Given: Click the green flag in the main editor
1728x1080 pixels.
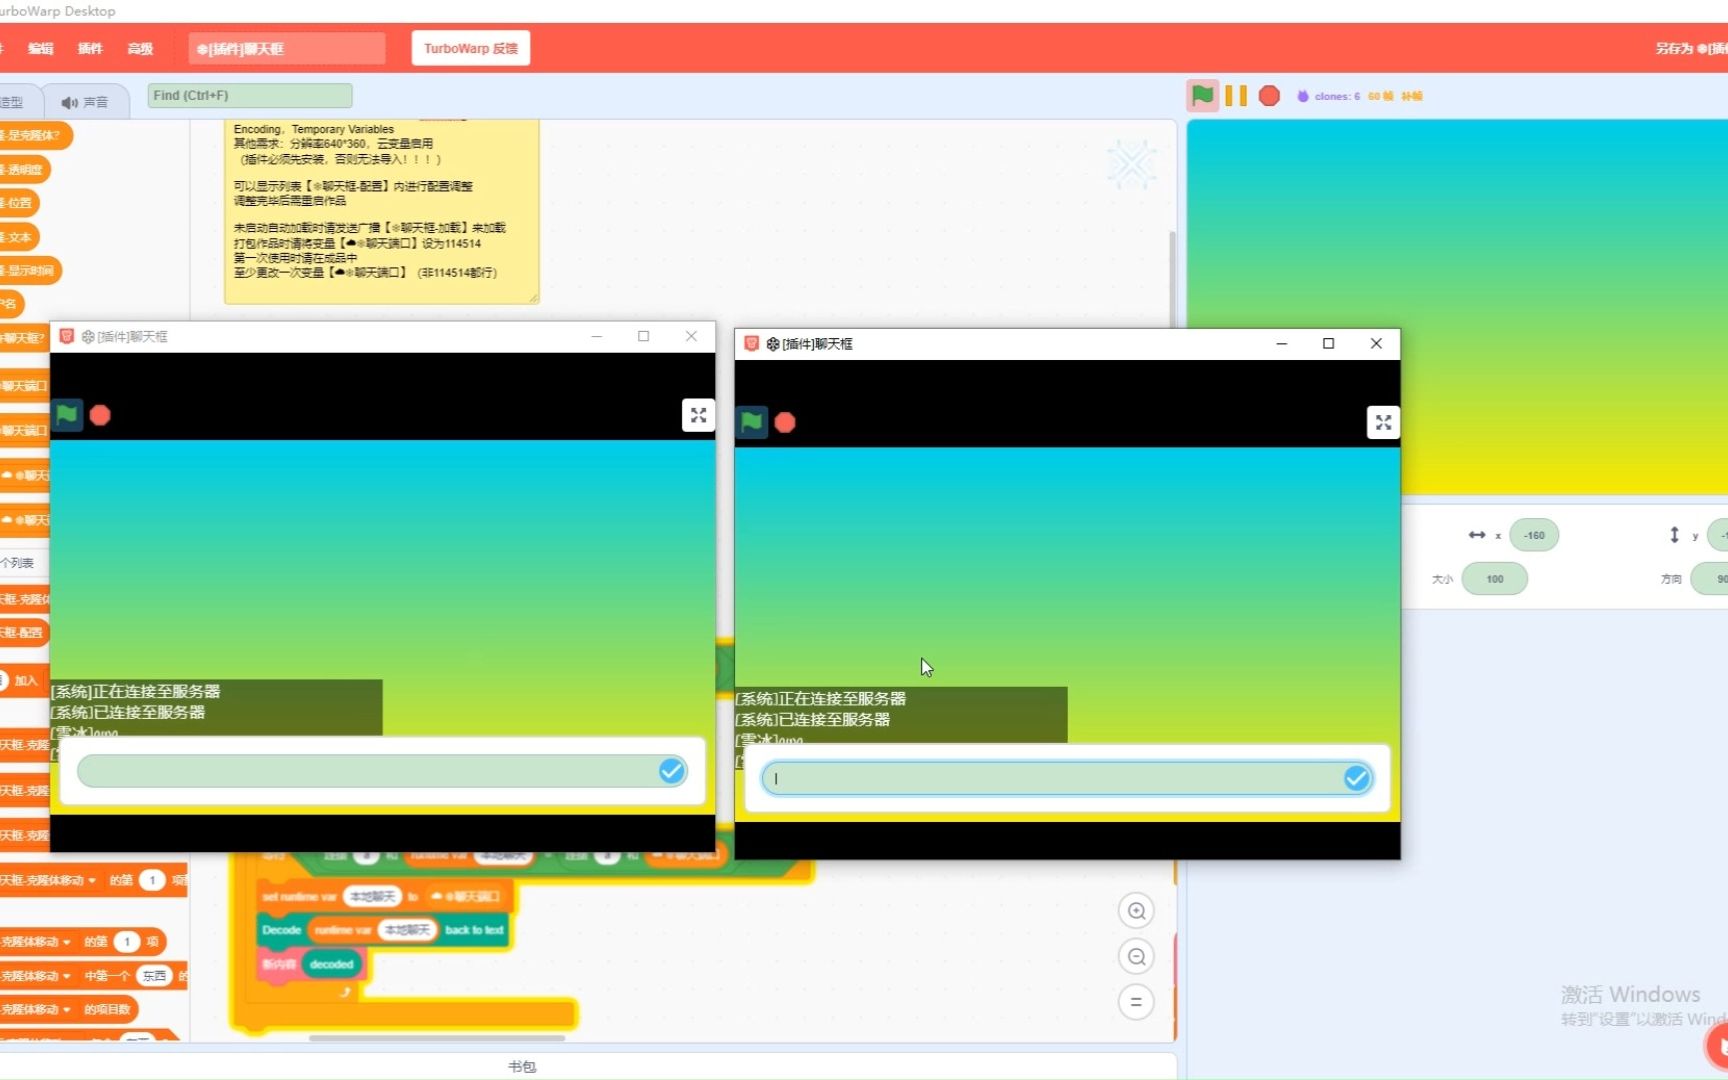Looking at the screenshot, I should (1202, 95).
